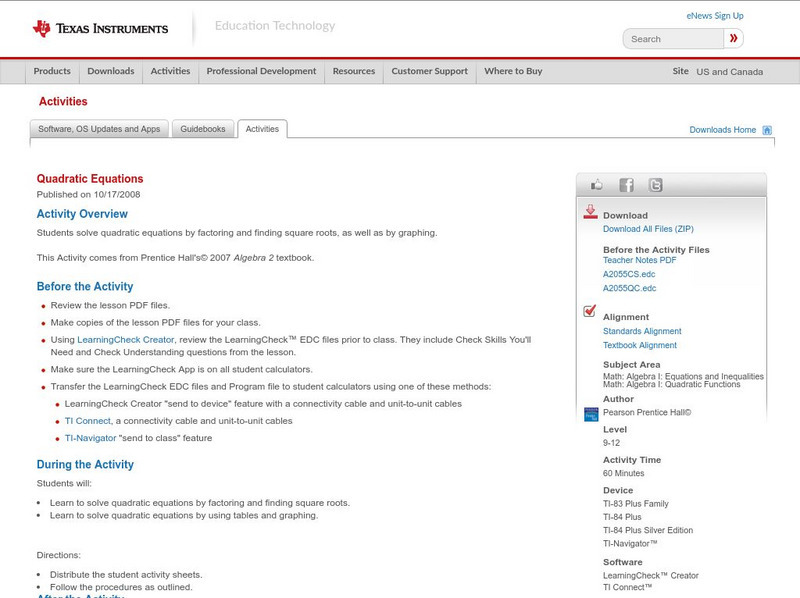This screenshot has width=800, height=598.
Task: Switch to the Guidebooks tab
Action: (x=203, y=129)
